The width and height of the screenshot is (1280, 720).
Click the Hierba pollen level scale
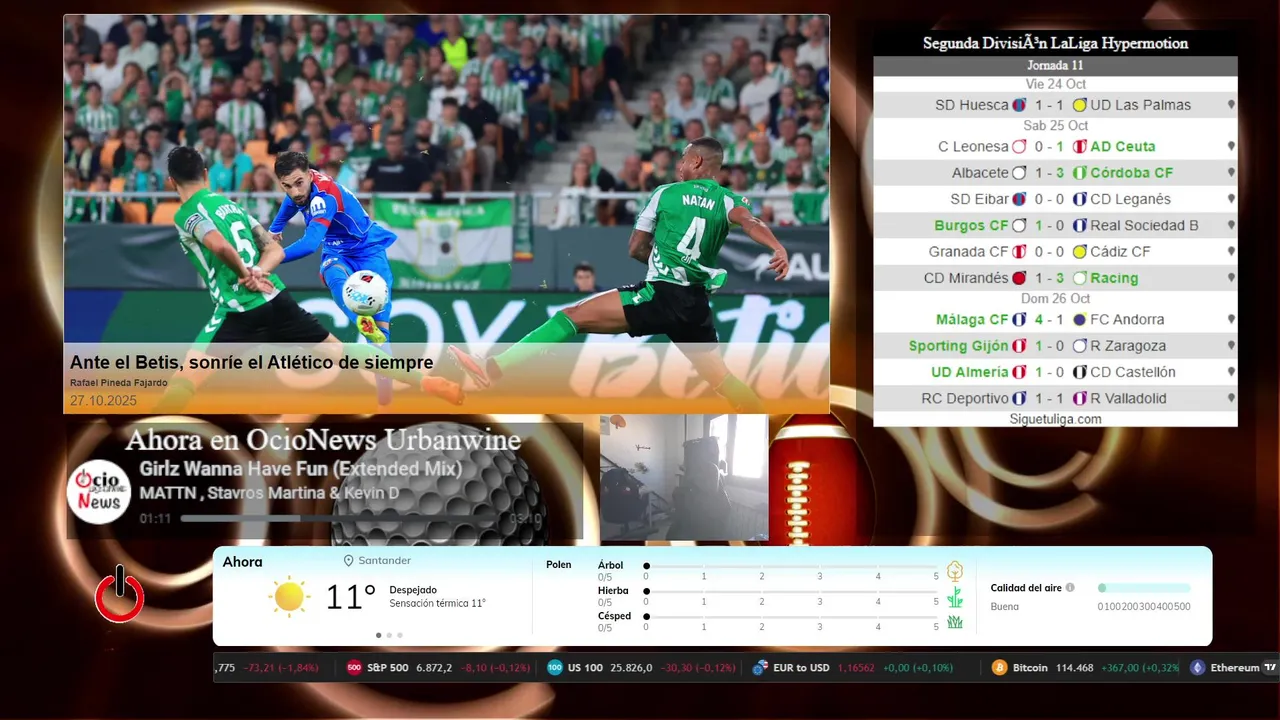[x=792, y=593]
